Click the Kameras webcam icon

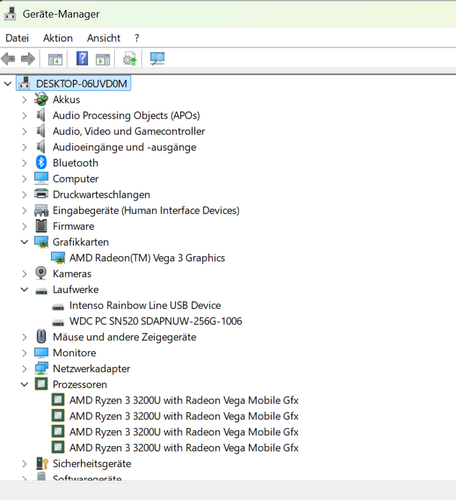[x=41, y=273]
